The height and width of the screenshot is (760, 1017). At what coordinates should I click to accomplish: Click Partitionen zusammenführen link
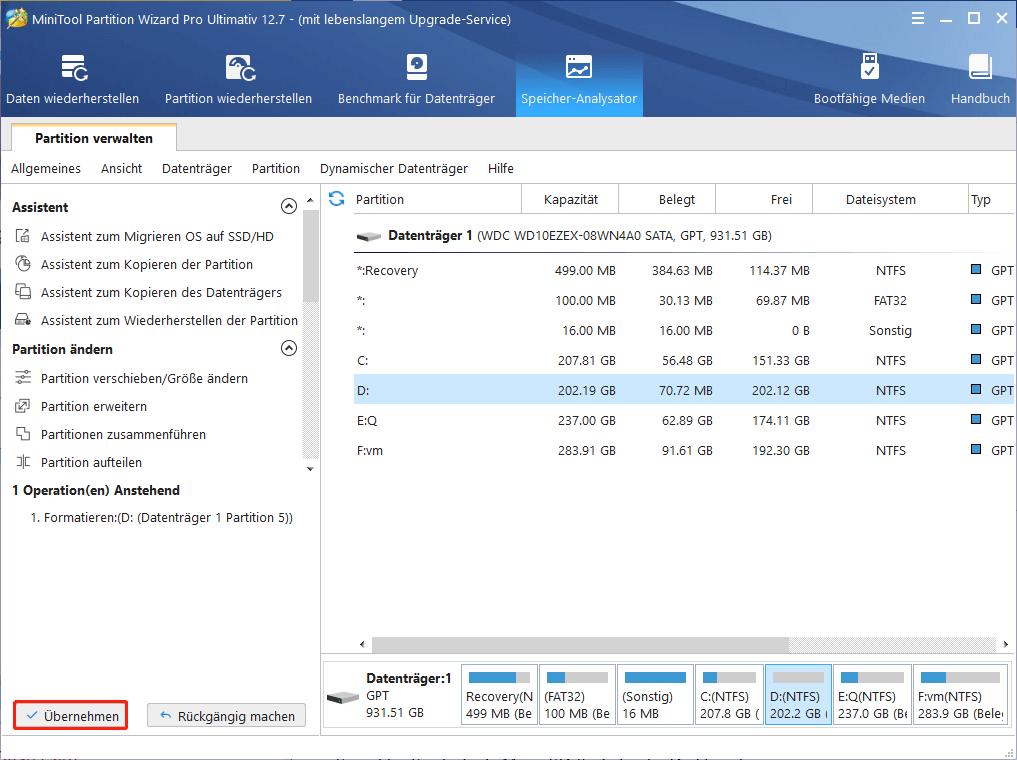(x=123, y=434)
